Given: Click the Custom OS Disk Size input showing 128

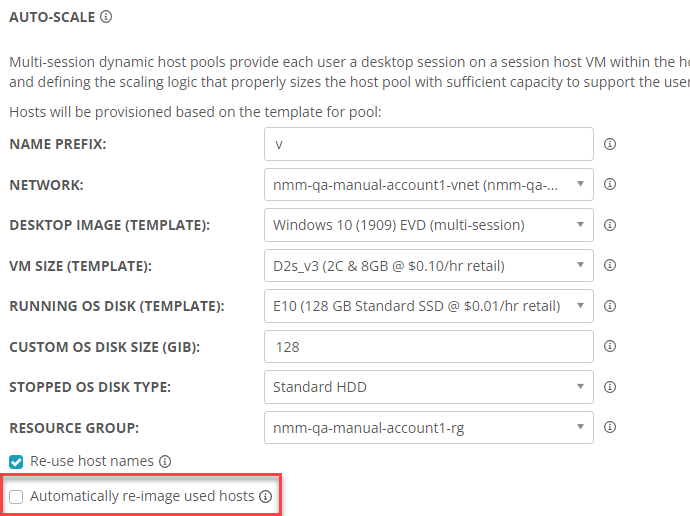Looking at the screenshot, I should [x=429, y=347].
